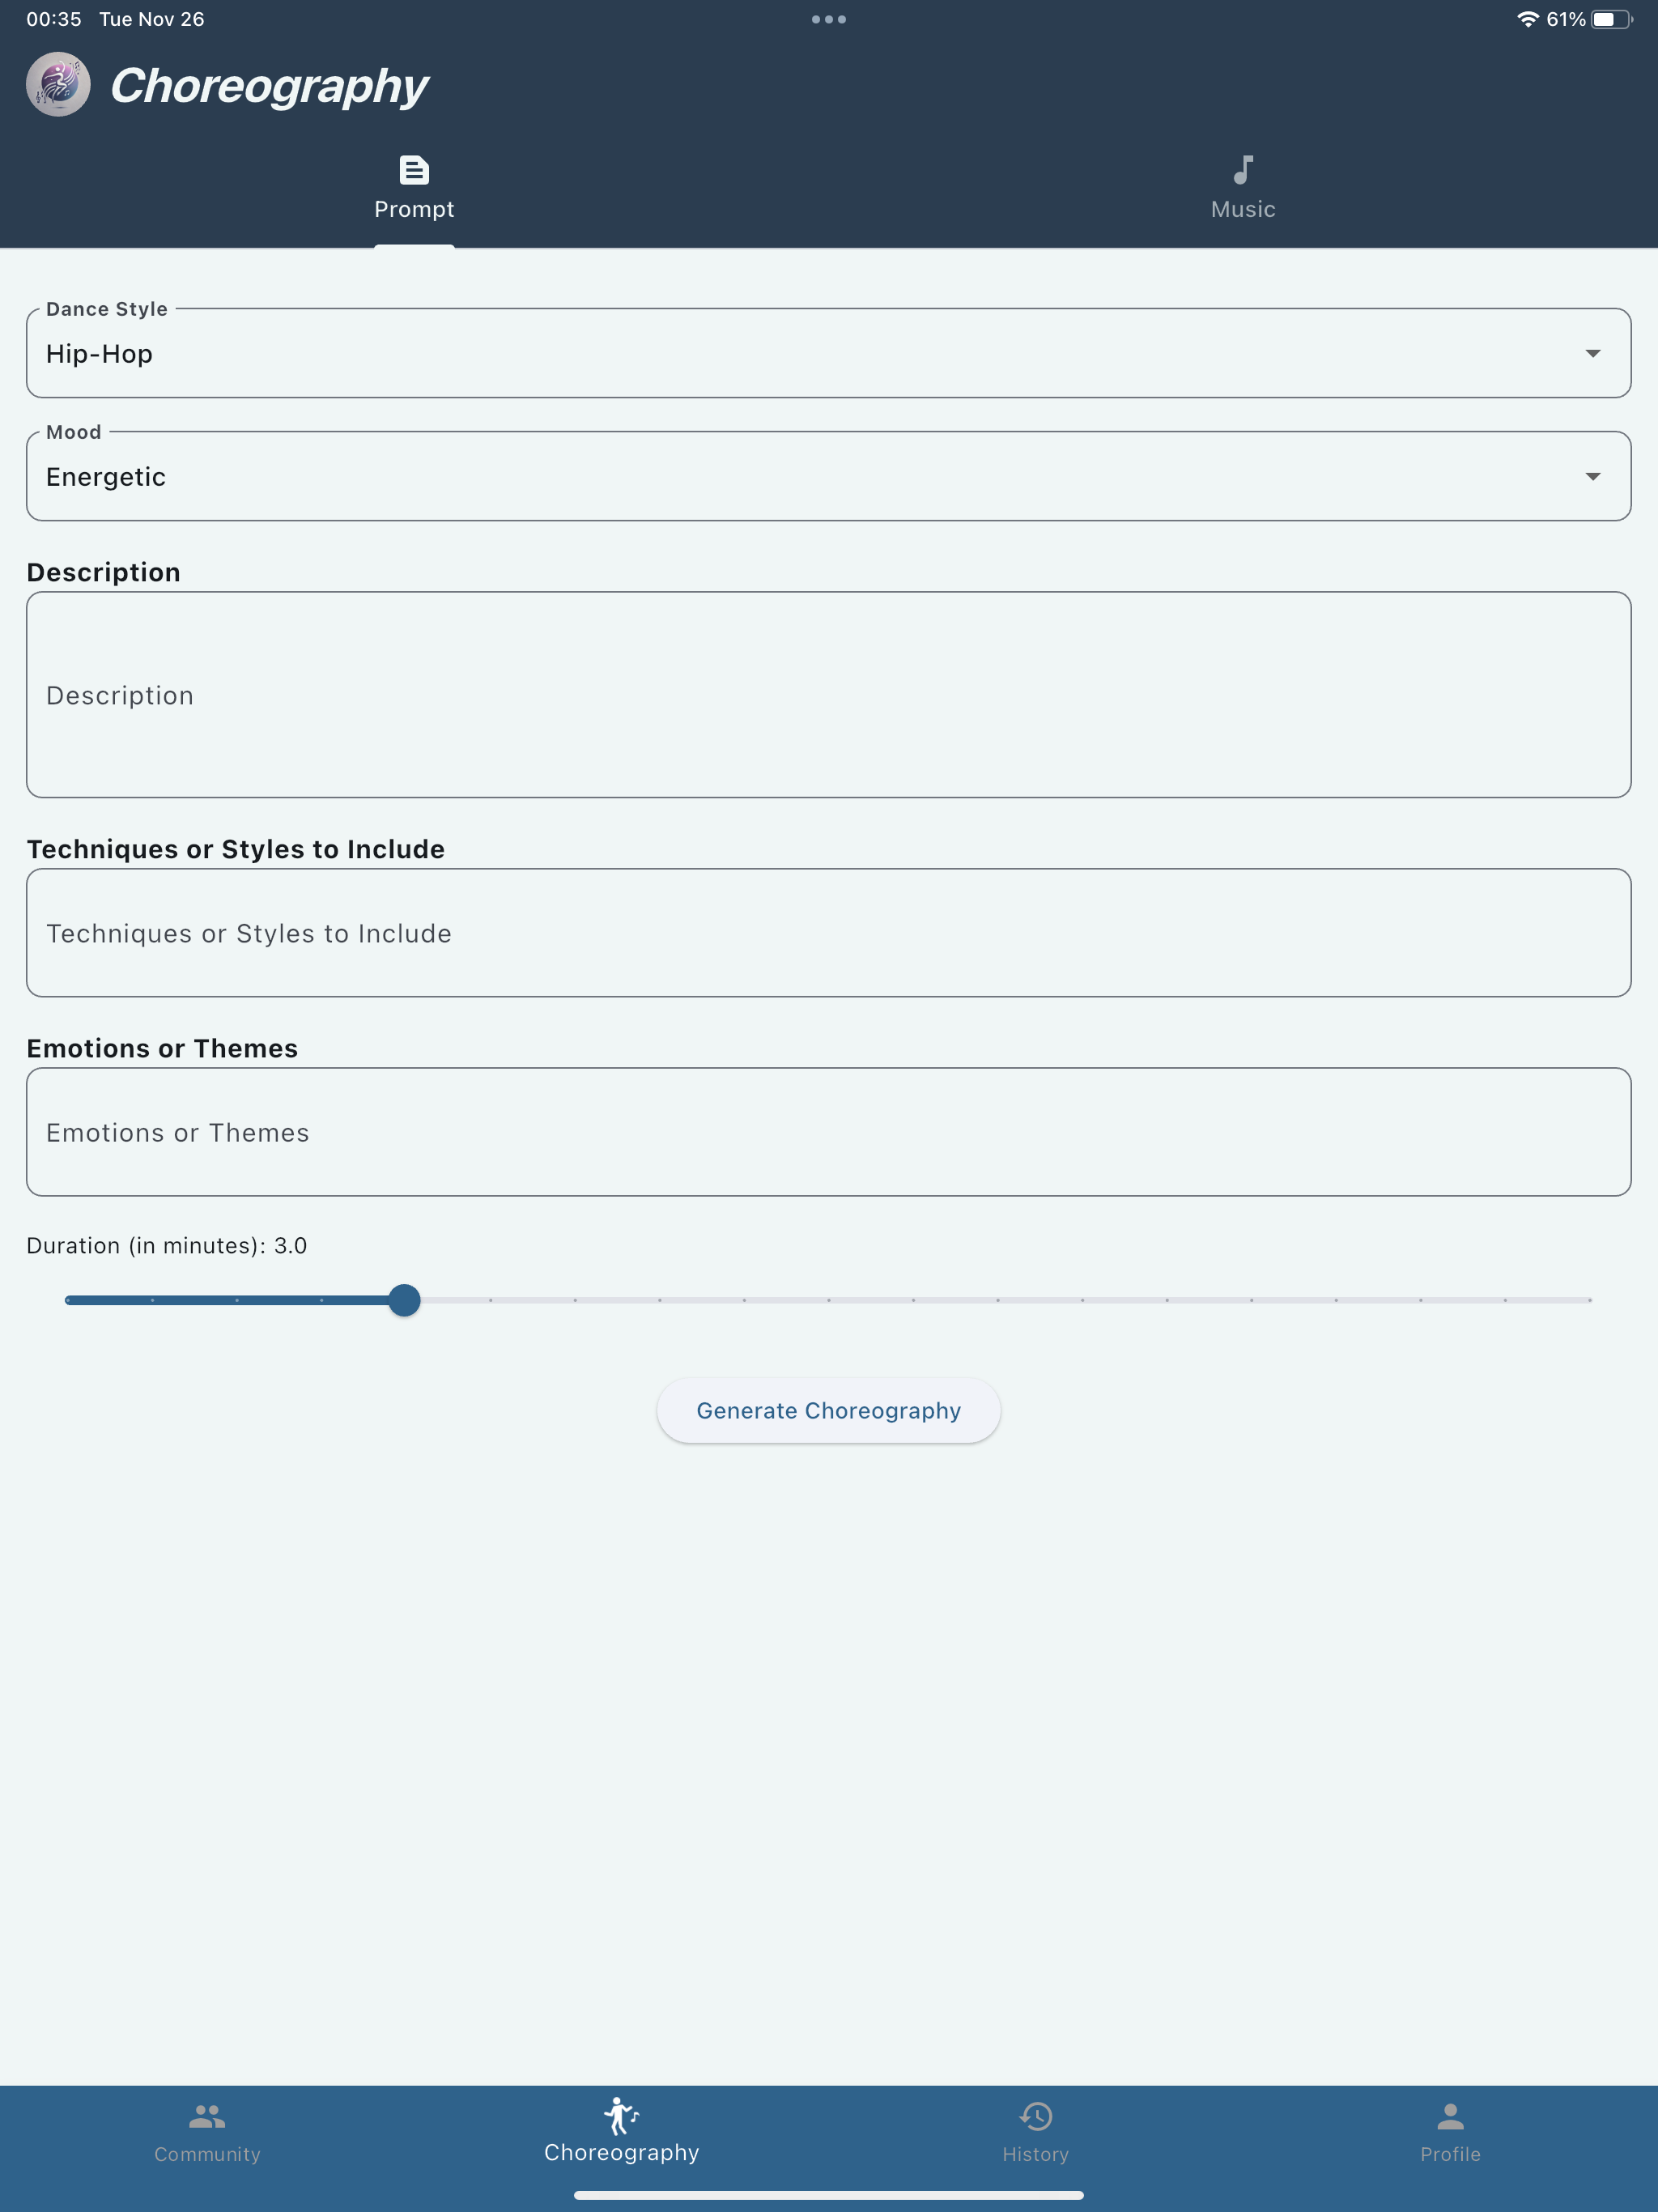
Task: Click the Choreography page title
Action: click(269, 86)
